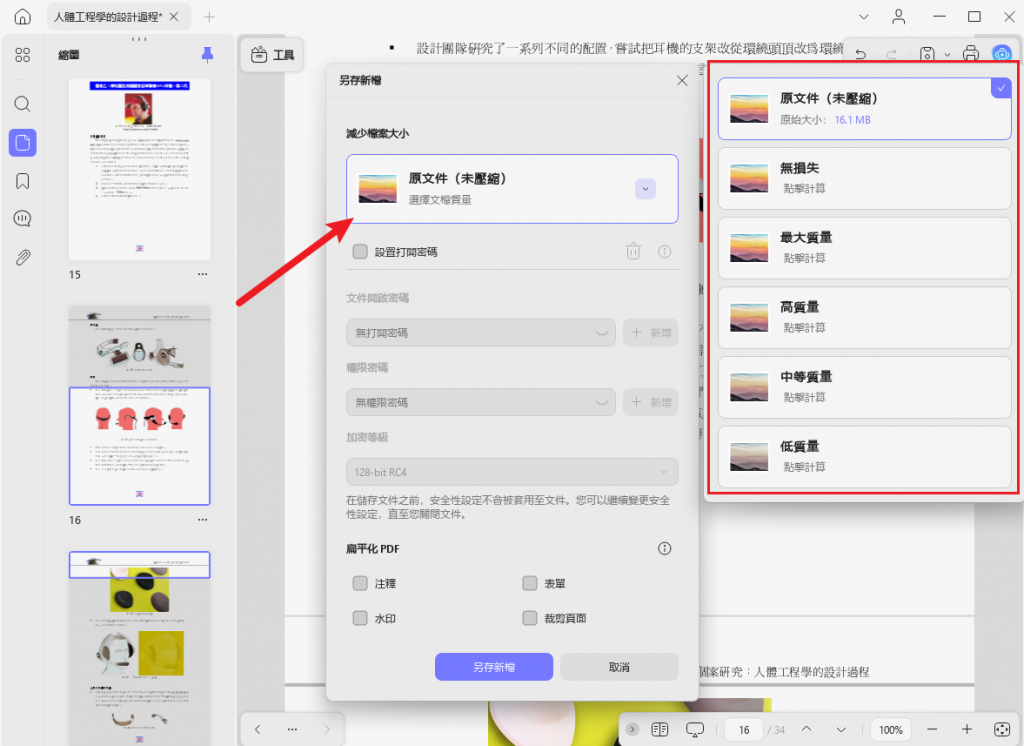Expand the file quality dropdown arrow
Image resolution: width=1024 pixels, height=746 pixels.
click(645, 189)
